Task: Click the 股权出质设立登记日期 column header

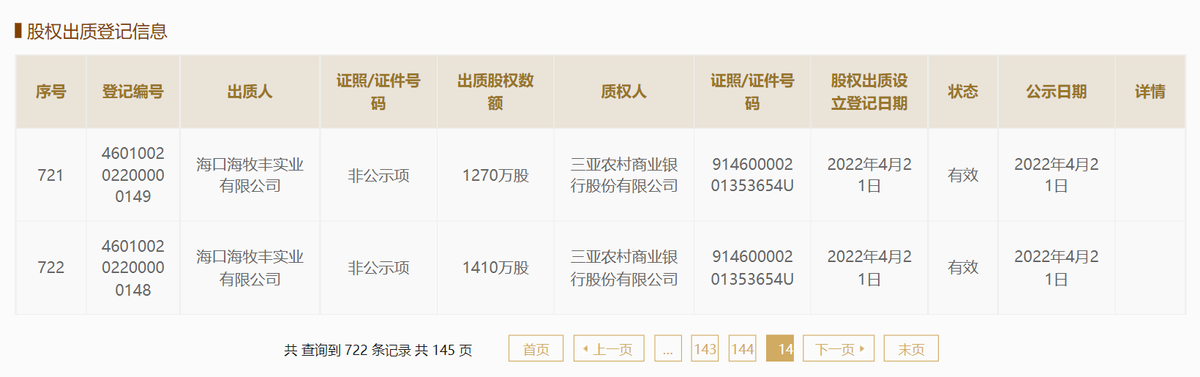Action: (869, 92)
